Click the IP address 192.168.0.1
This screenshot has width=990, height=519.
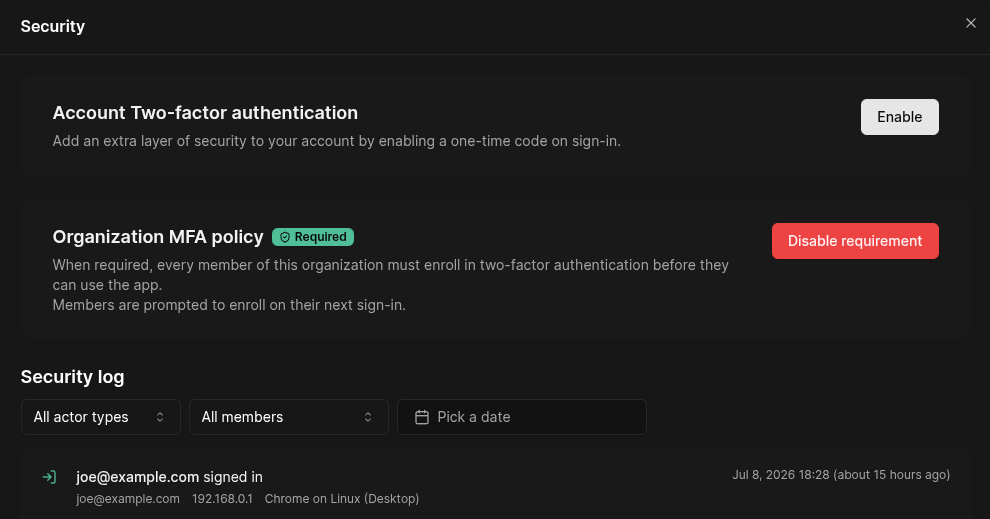(222, 499)
